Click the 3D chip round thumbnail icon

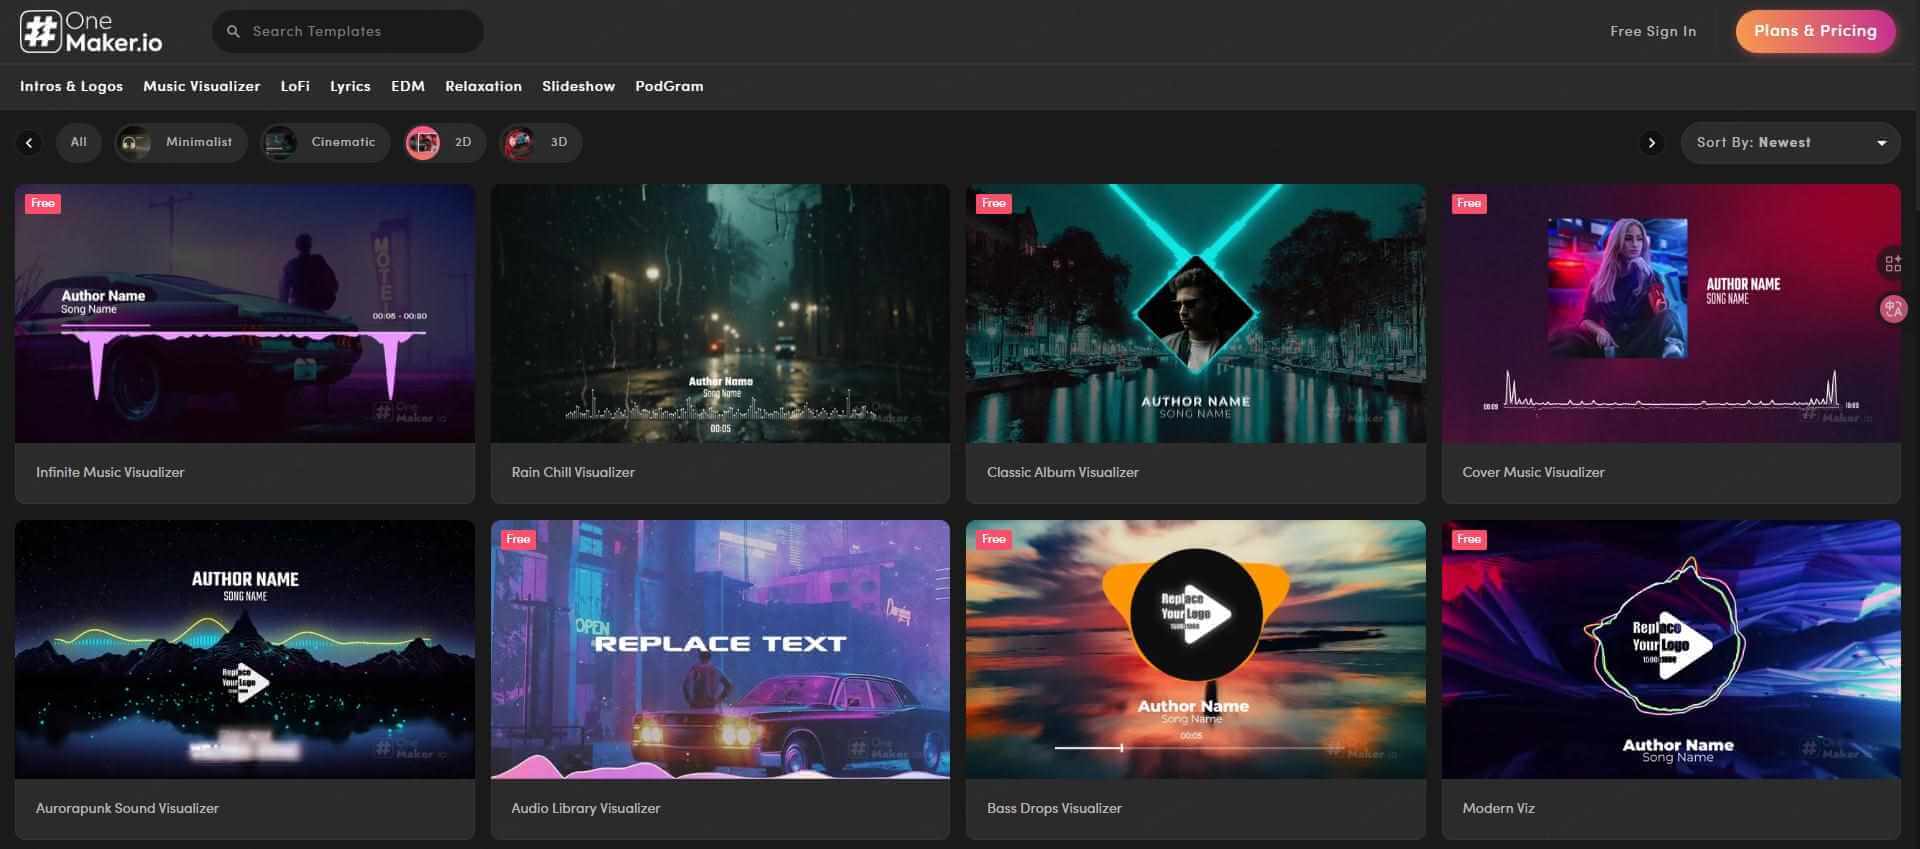point(518,142)
